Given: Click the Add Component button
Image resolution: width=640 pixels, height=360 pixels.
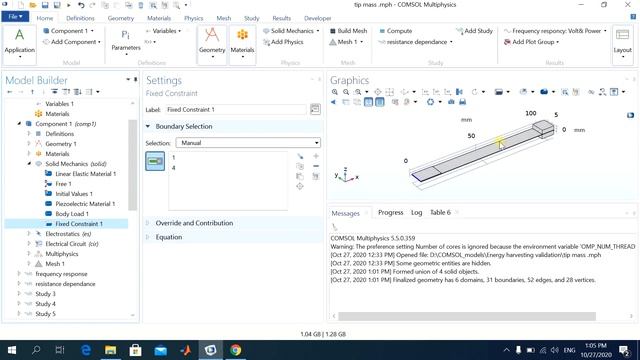Looking at the screenshot, I should (x=72, y=42).
